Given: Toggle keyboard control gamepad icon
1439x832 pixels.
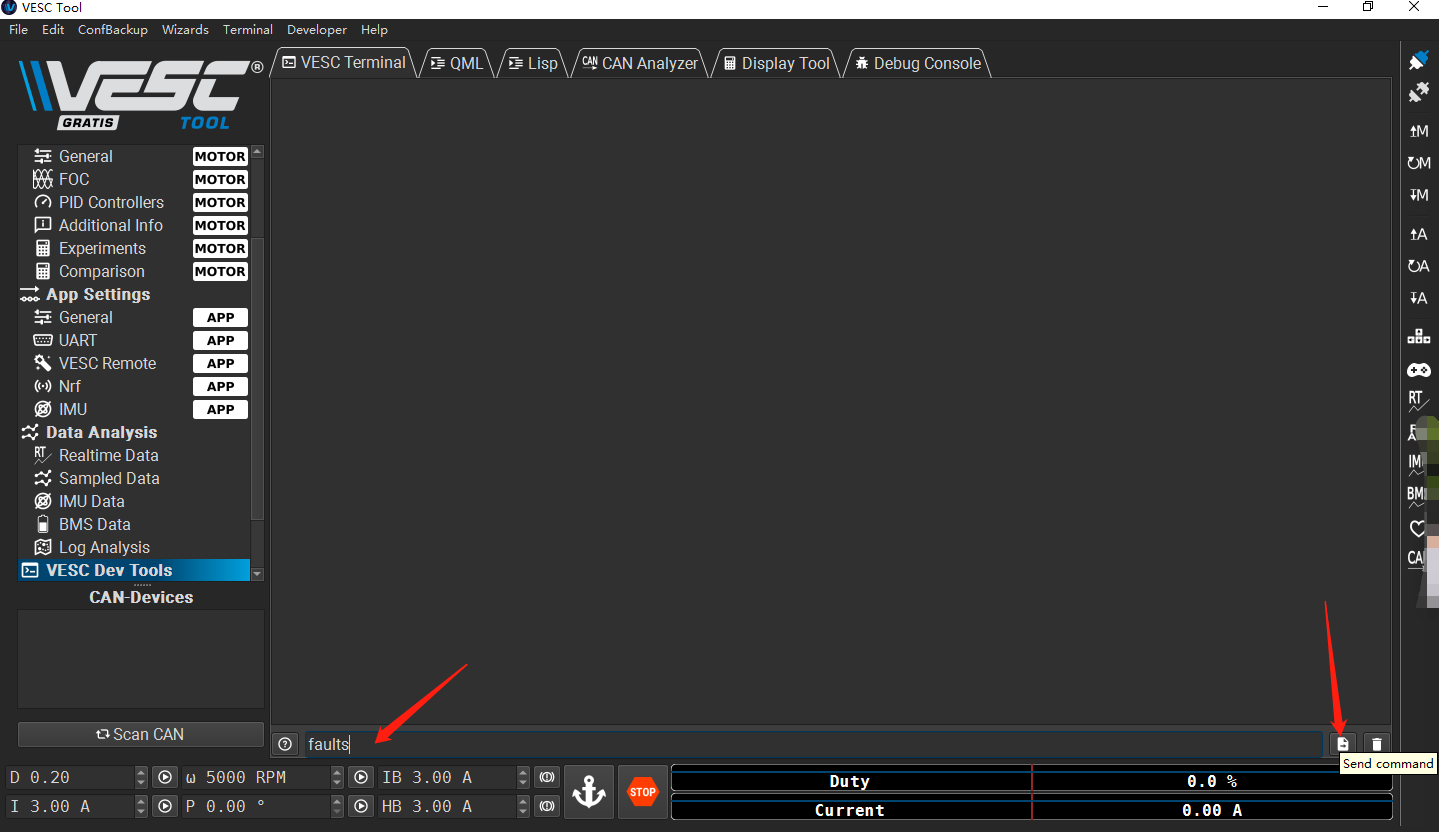Looking at the screenshot, I should click(1418, 369).
